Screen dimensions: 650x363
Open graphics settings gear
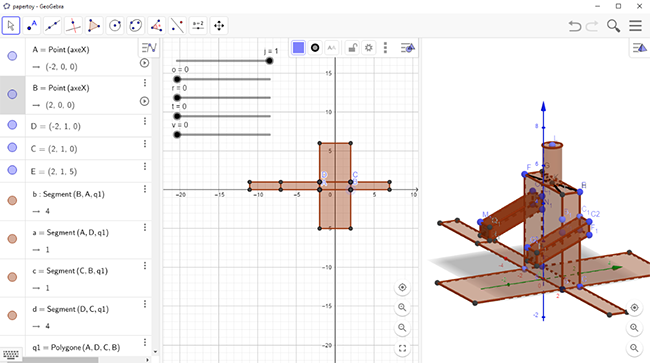point(369,48)
